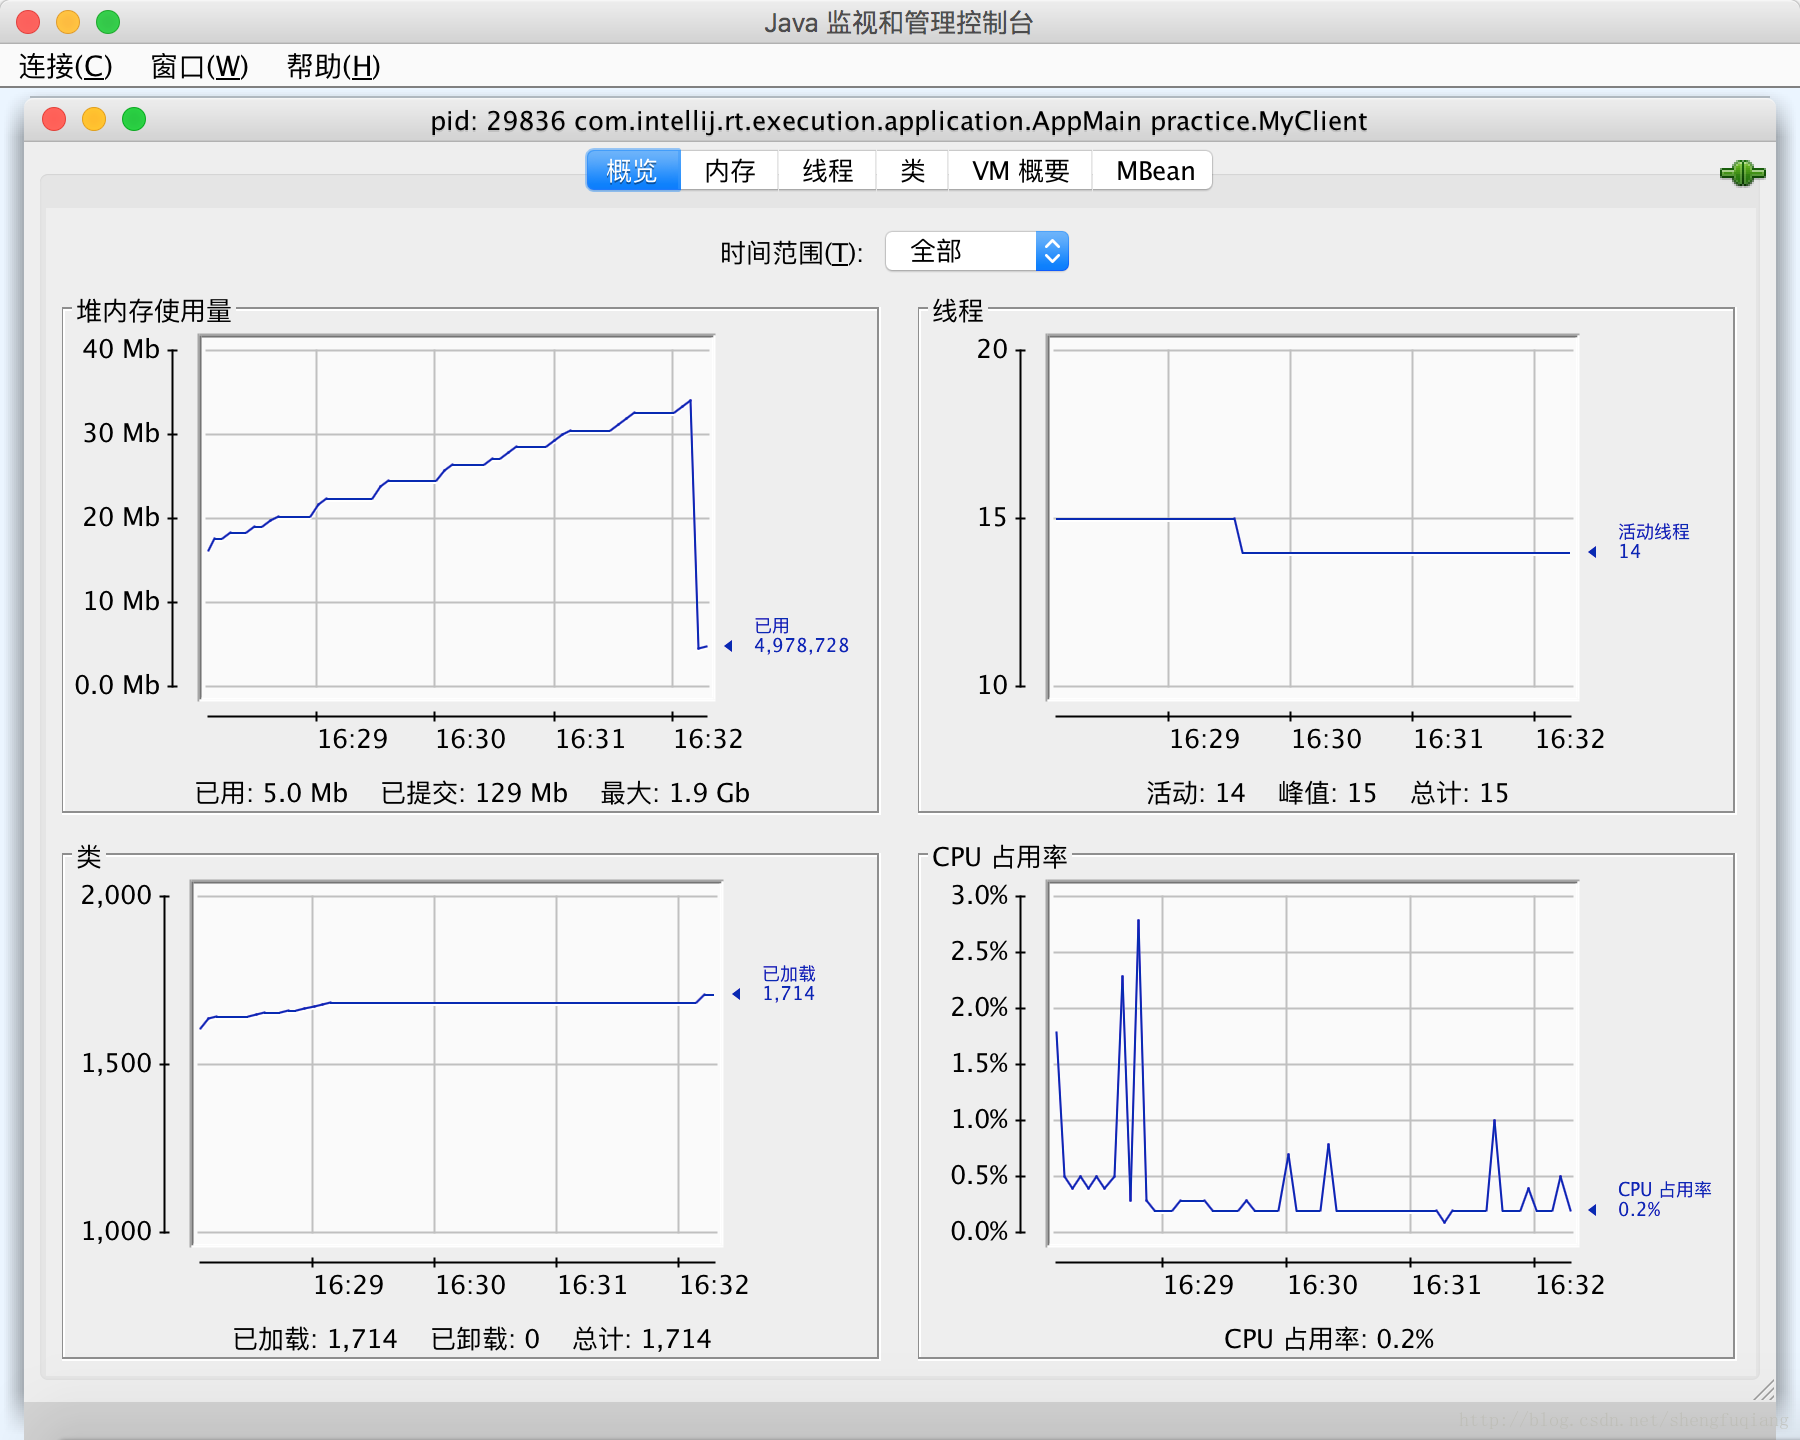Click the 总计: 15 threads text
The image size is (1800, 1440).
(x=1460, y=793)
